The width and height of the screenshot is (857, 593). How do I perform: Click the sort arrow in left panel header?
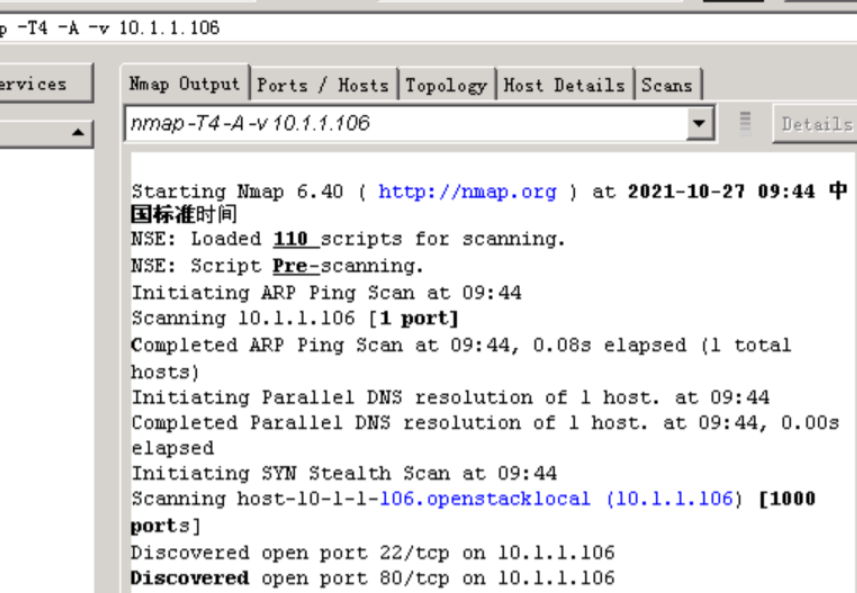coord(78,132)
